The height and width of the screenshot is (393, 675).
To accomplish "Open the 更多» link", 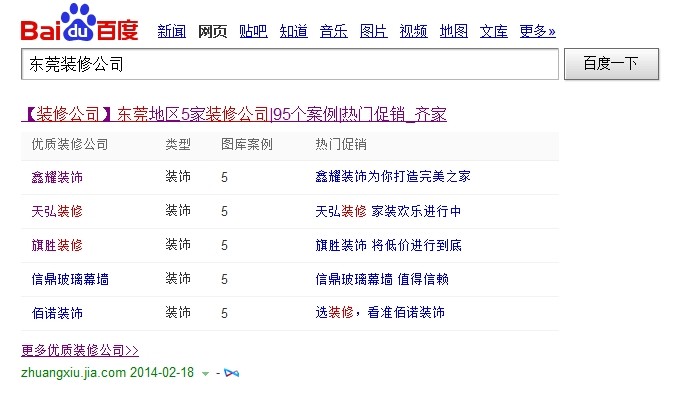I will [538, 31].
